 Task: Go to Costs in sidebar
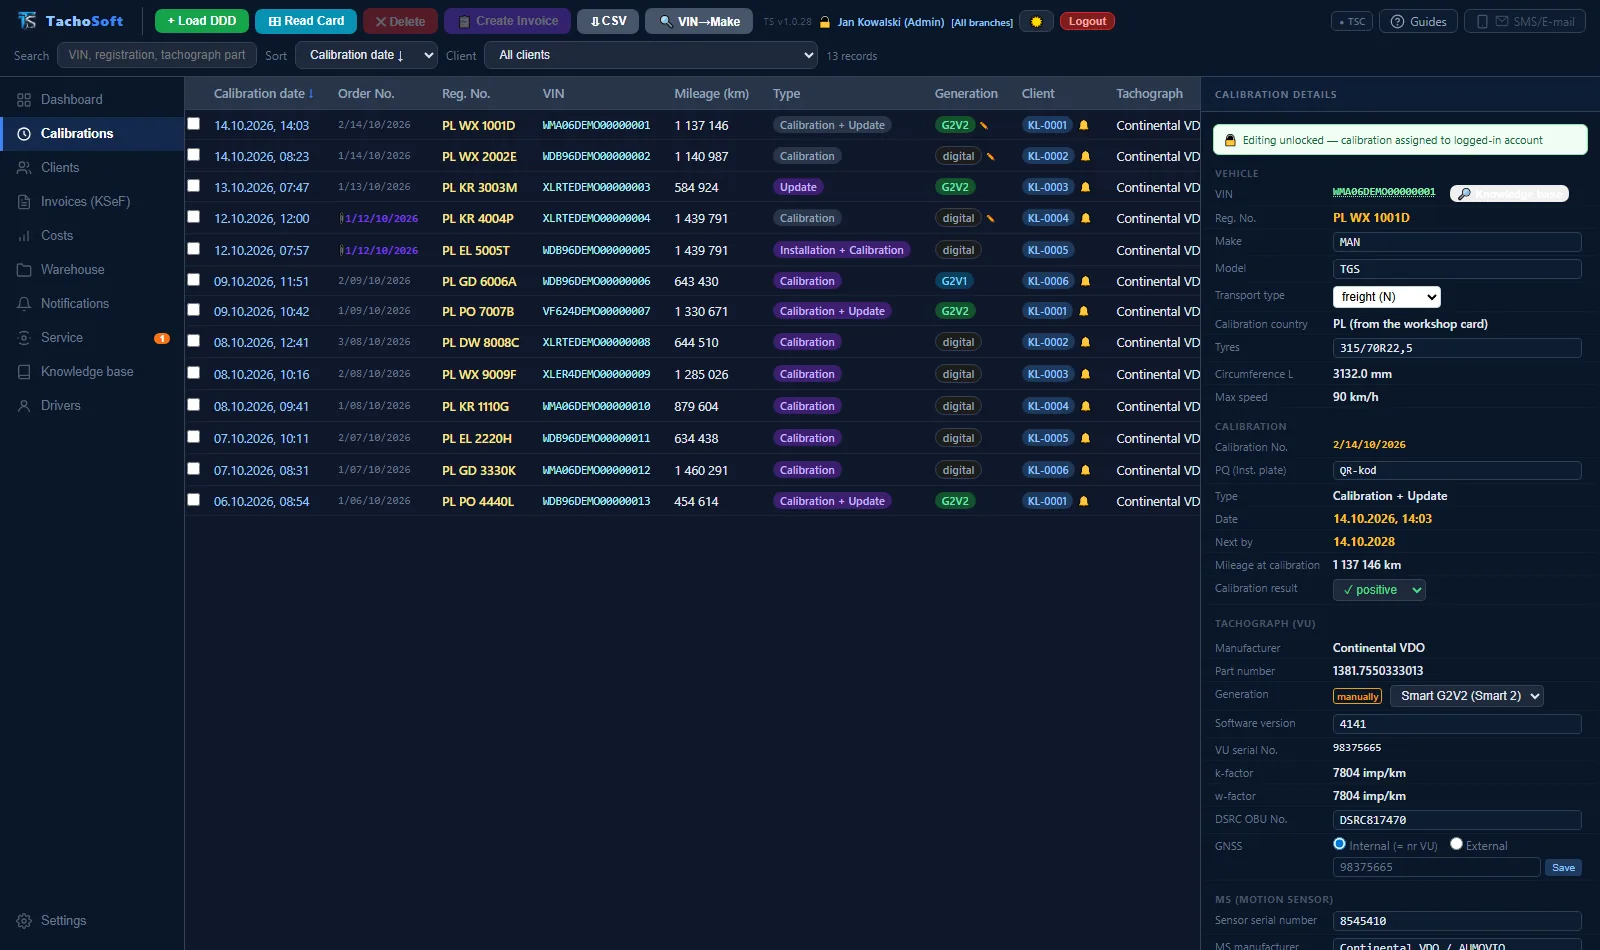[92, 235]
